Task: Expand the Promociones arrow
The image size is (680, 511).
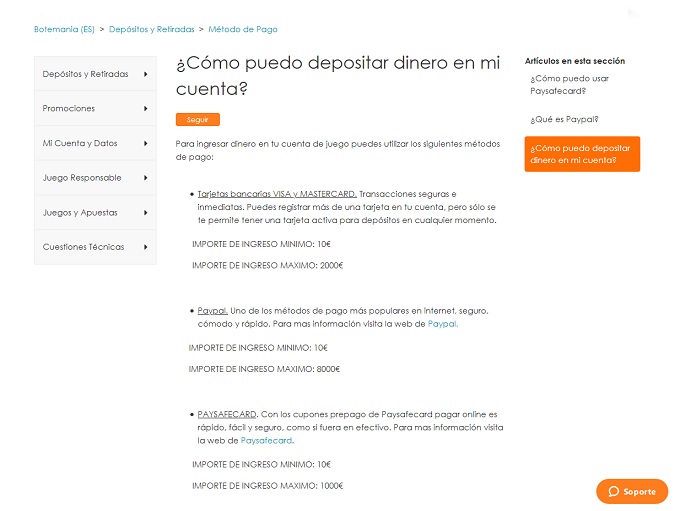Action: 146,108
